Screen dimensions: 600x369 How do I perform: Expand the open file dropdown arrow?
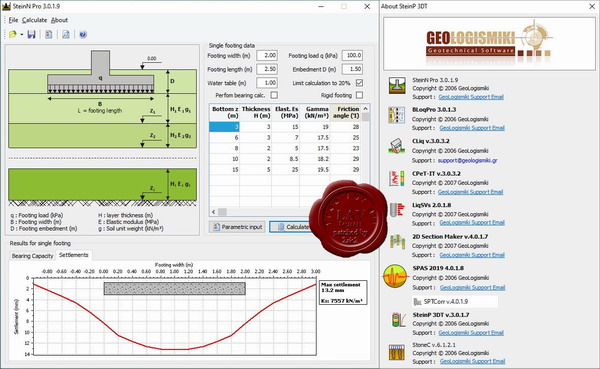point(21,34)
